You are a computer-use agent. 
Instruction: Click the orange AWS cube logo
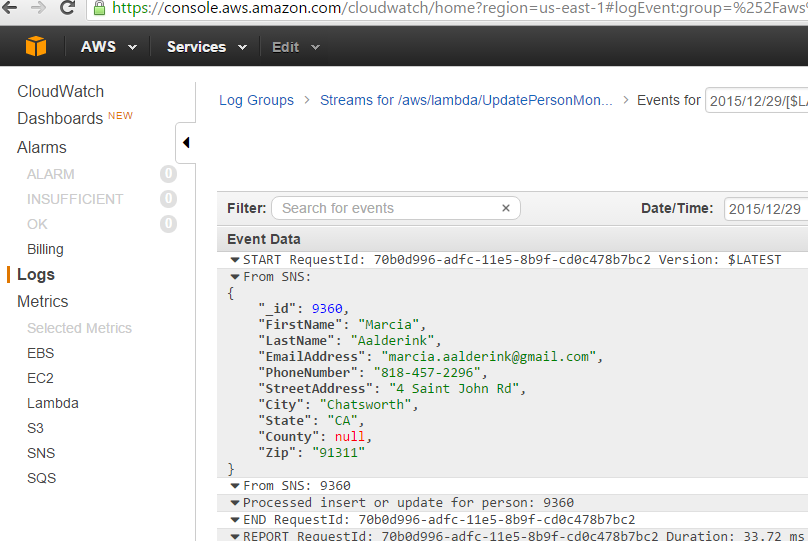pyautogui.click(x=36, y=46)
